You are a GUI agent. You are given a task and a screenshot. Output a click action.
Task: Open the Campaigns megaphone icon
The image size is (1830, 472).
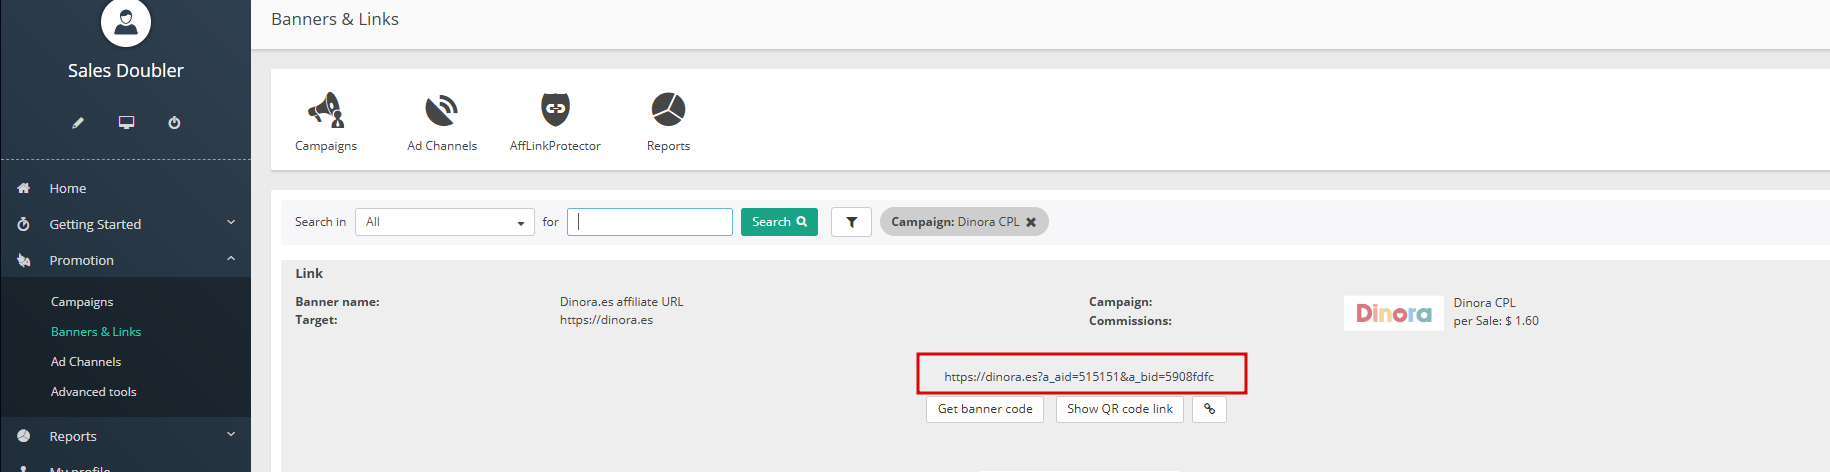click(326, 110)
